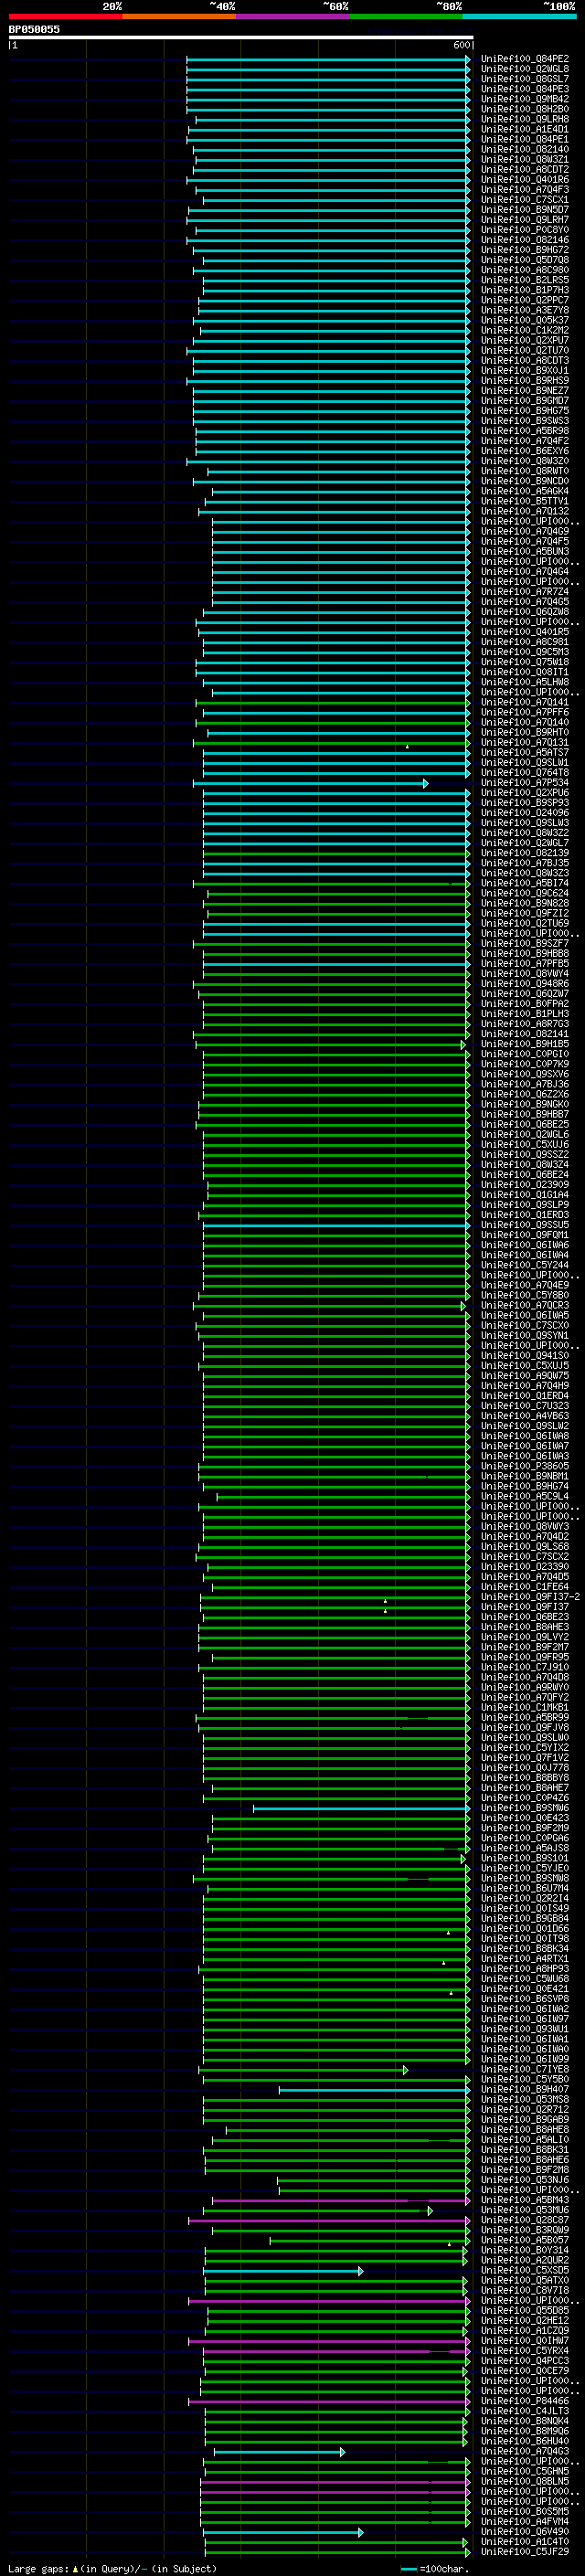
Task: Click label UniRef100_Q0E421
Action: [525, 1989]
